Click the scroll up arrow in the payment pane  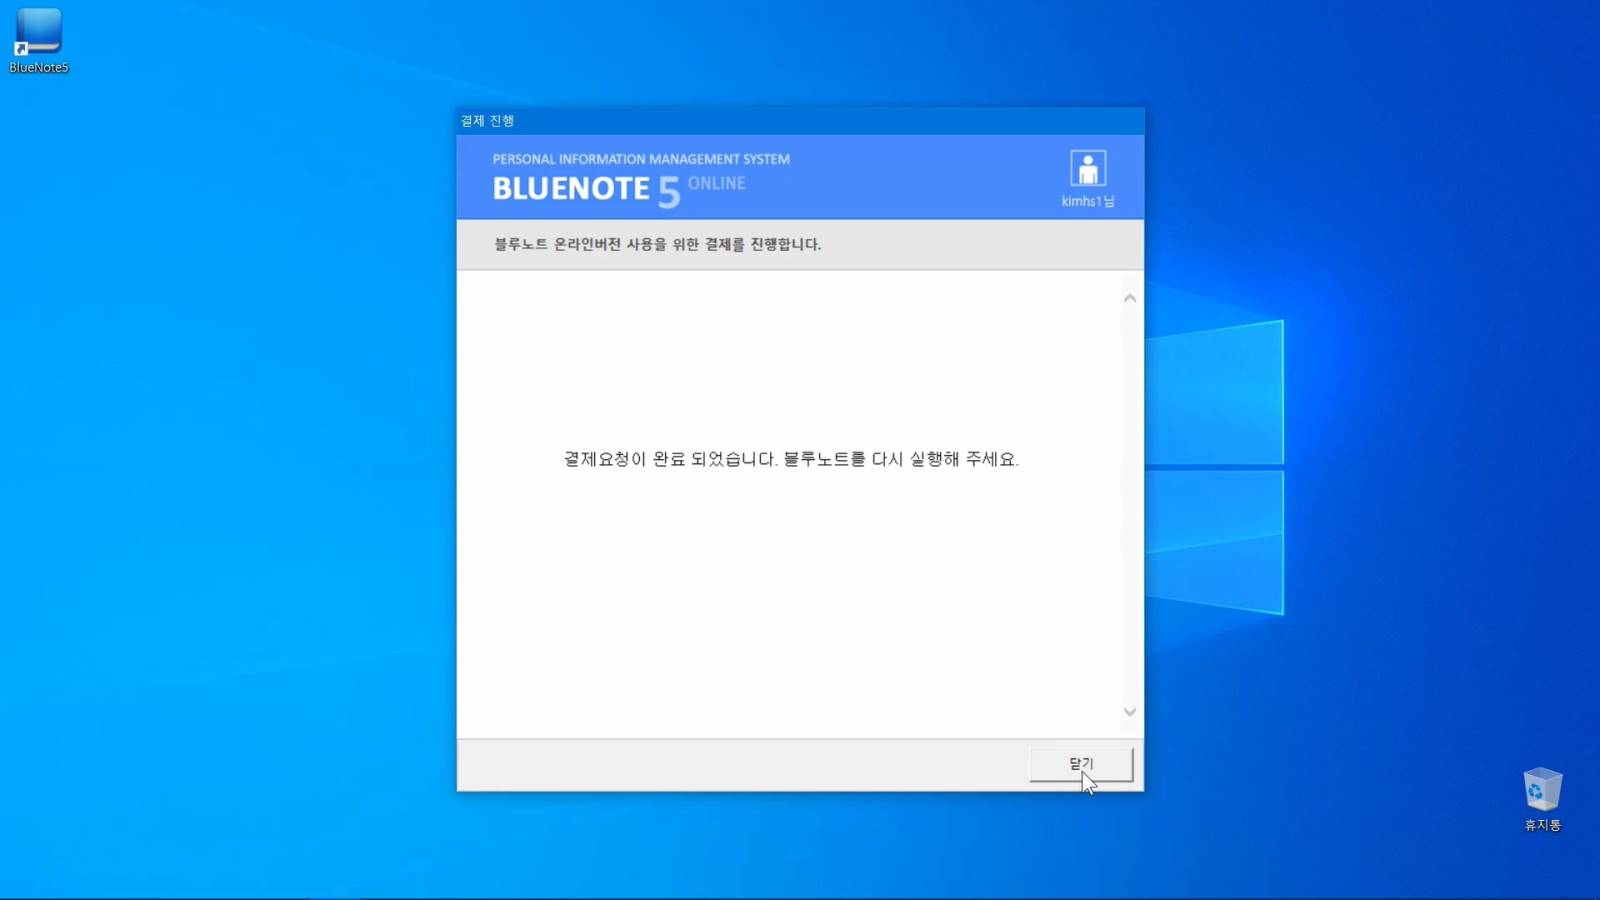pyautogui.click(x=1130, y=298)
